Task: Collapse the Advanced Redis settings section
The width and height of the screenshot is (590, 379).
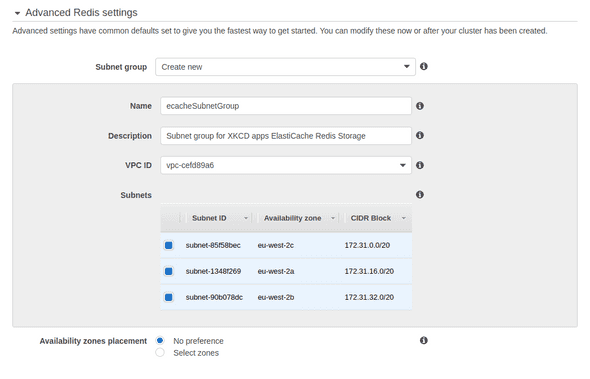Action: click(x=17, y=13)
